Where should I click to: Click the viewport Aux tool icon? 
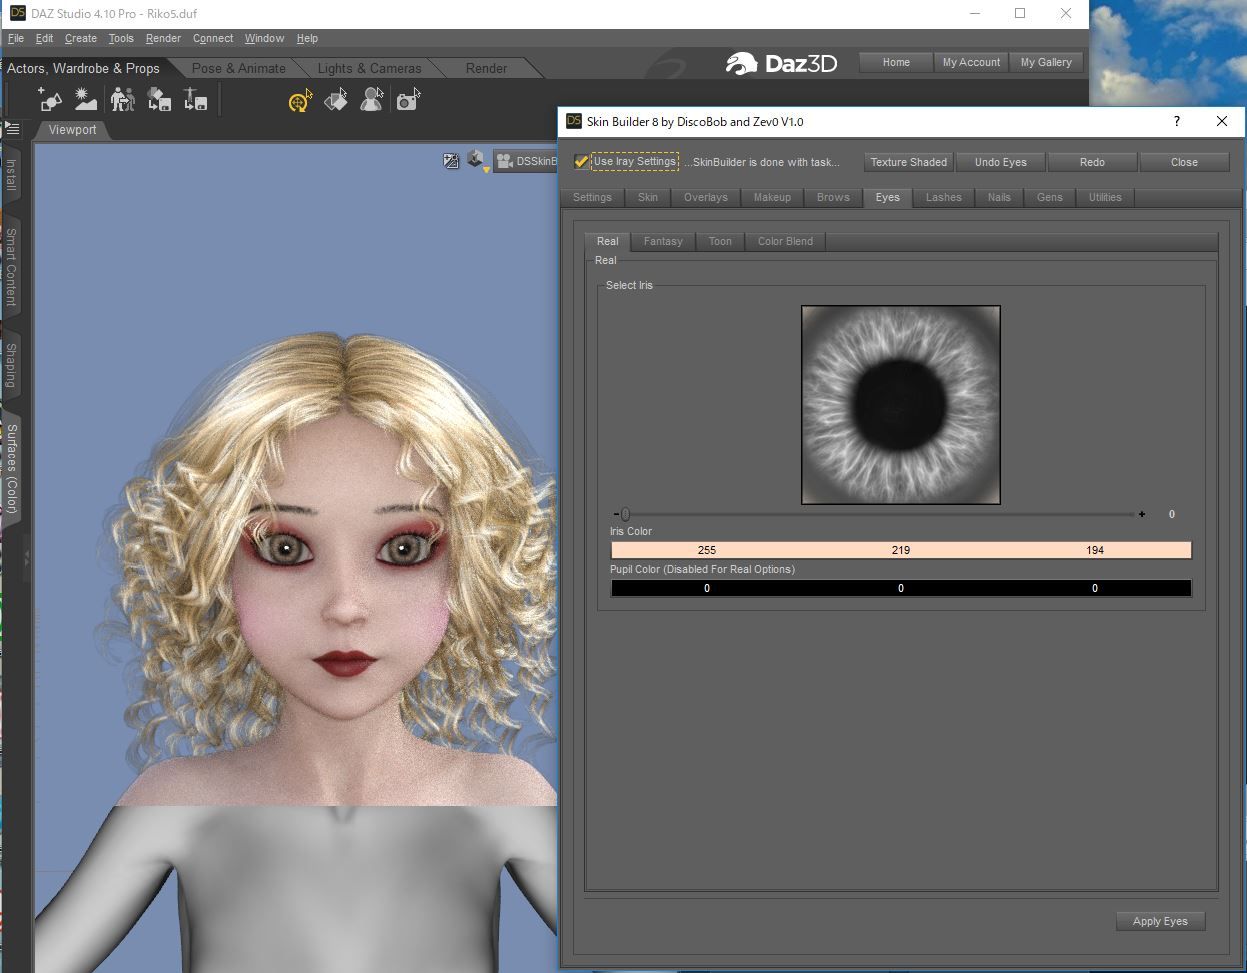pos(451,161)
